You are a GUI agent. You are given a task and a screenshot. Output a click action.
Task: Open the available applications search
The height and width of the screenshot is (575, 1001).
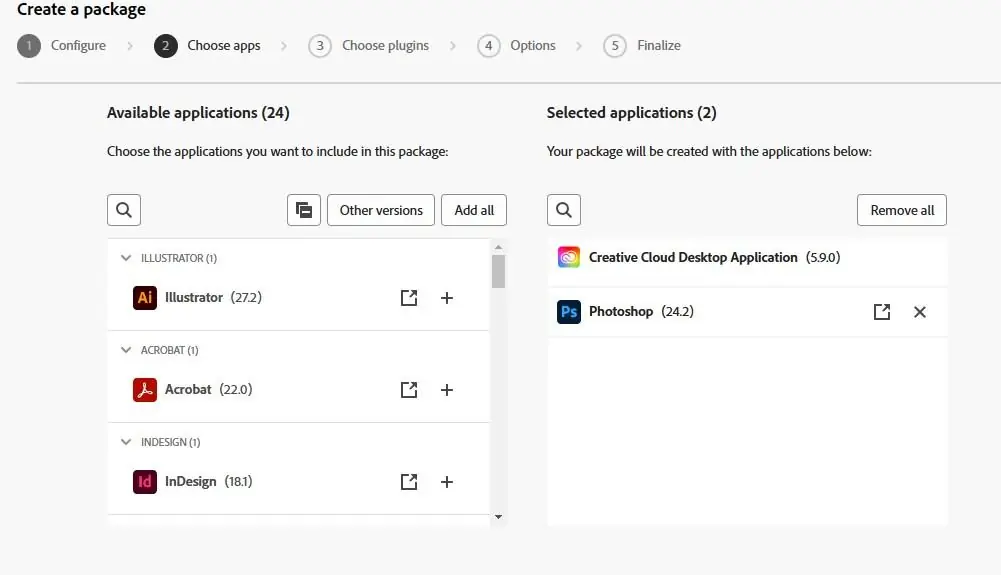coord(124,210)
